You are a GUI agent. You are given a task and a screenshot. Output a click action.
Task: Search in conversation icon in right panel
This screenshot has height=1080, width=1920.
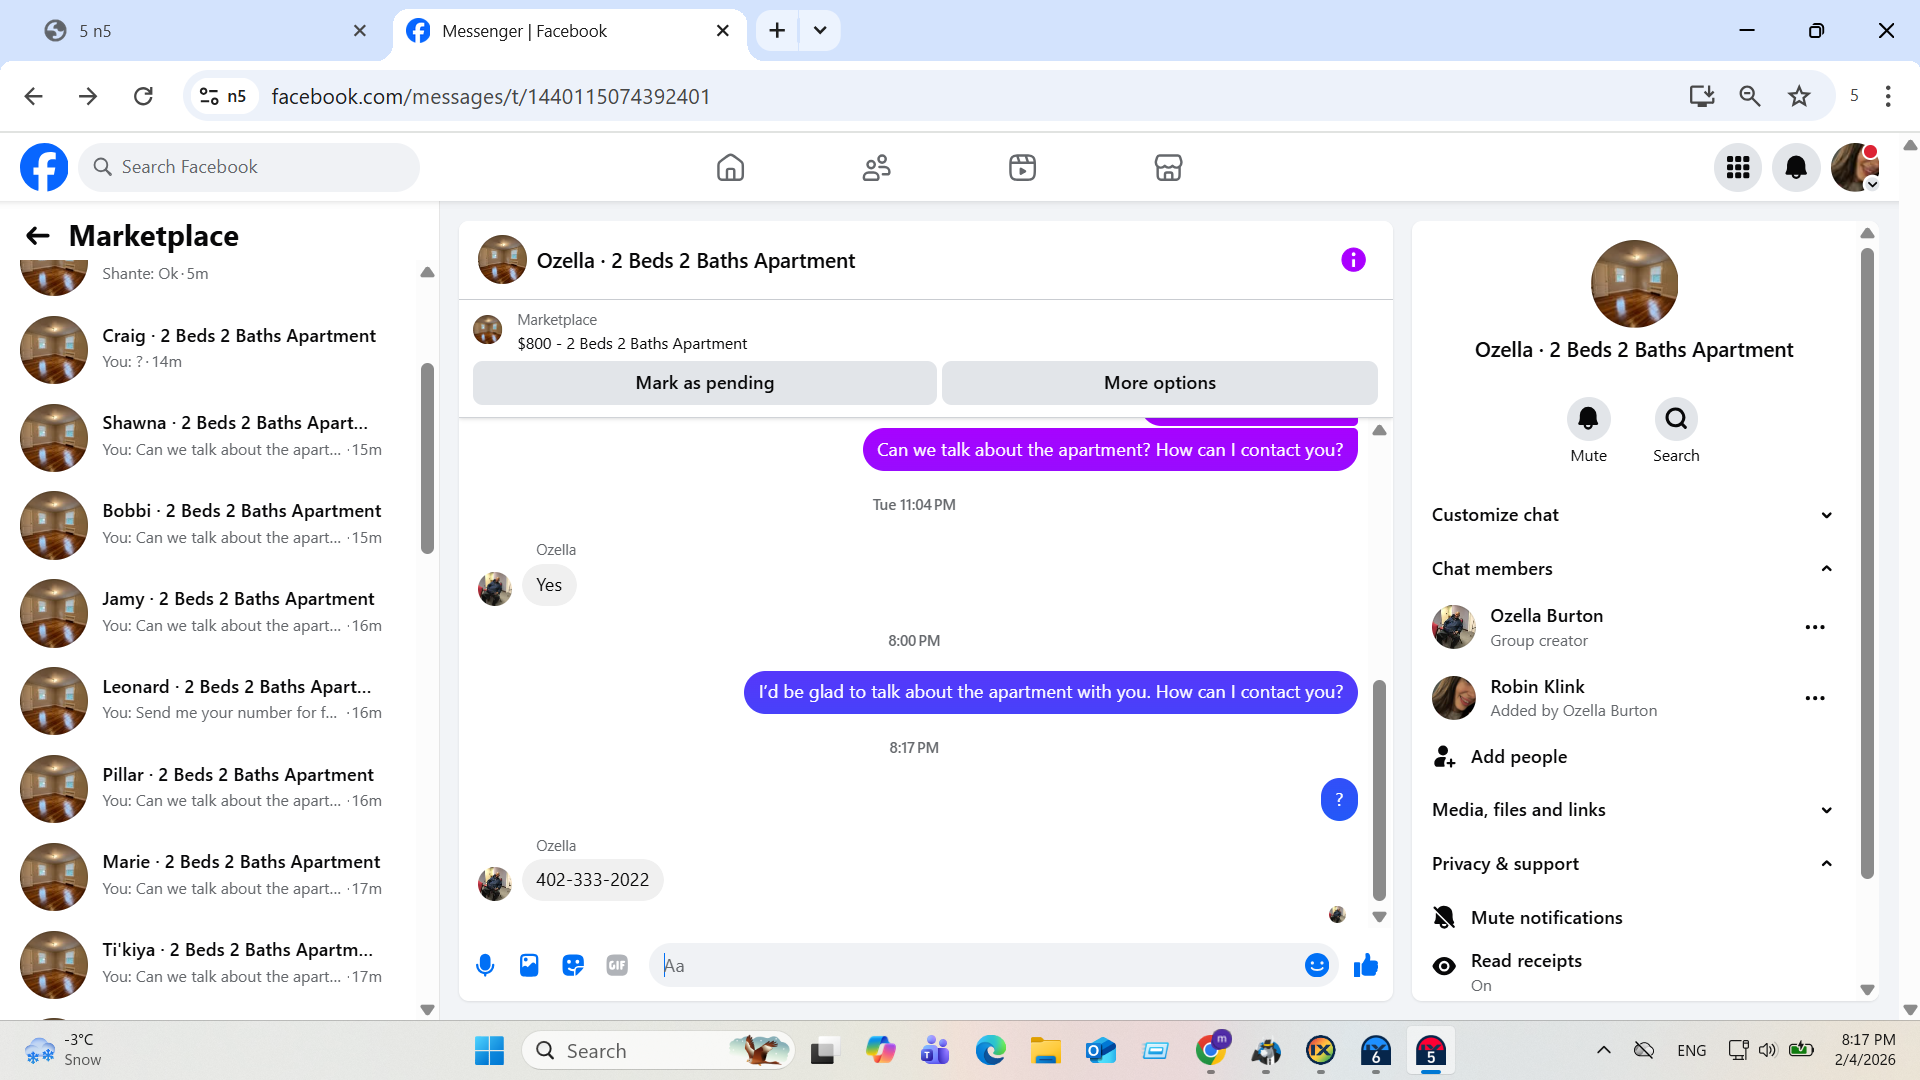click(x=1676, y=419)
